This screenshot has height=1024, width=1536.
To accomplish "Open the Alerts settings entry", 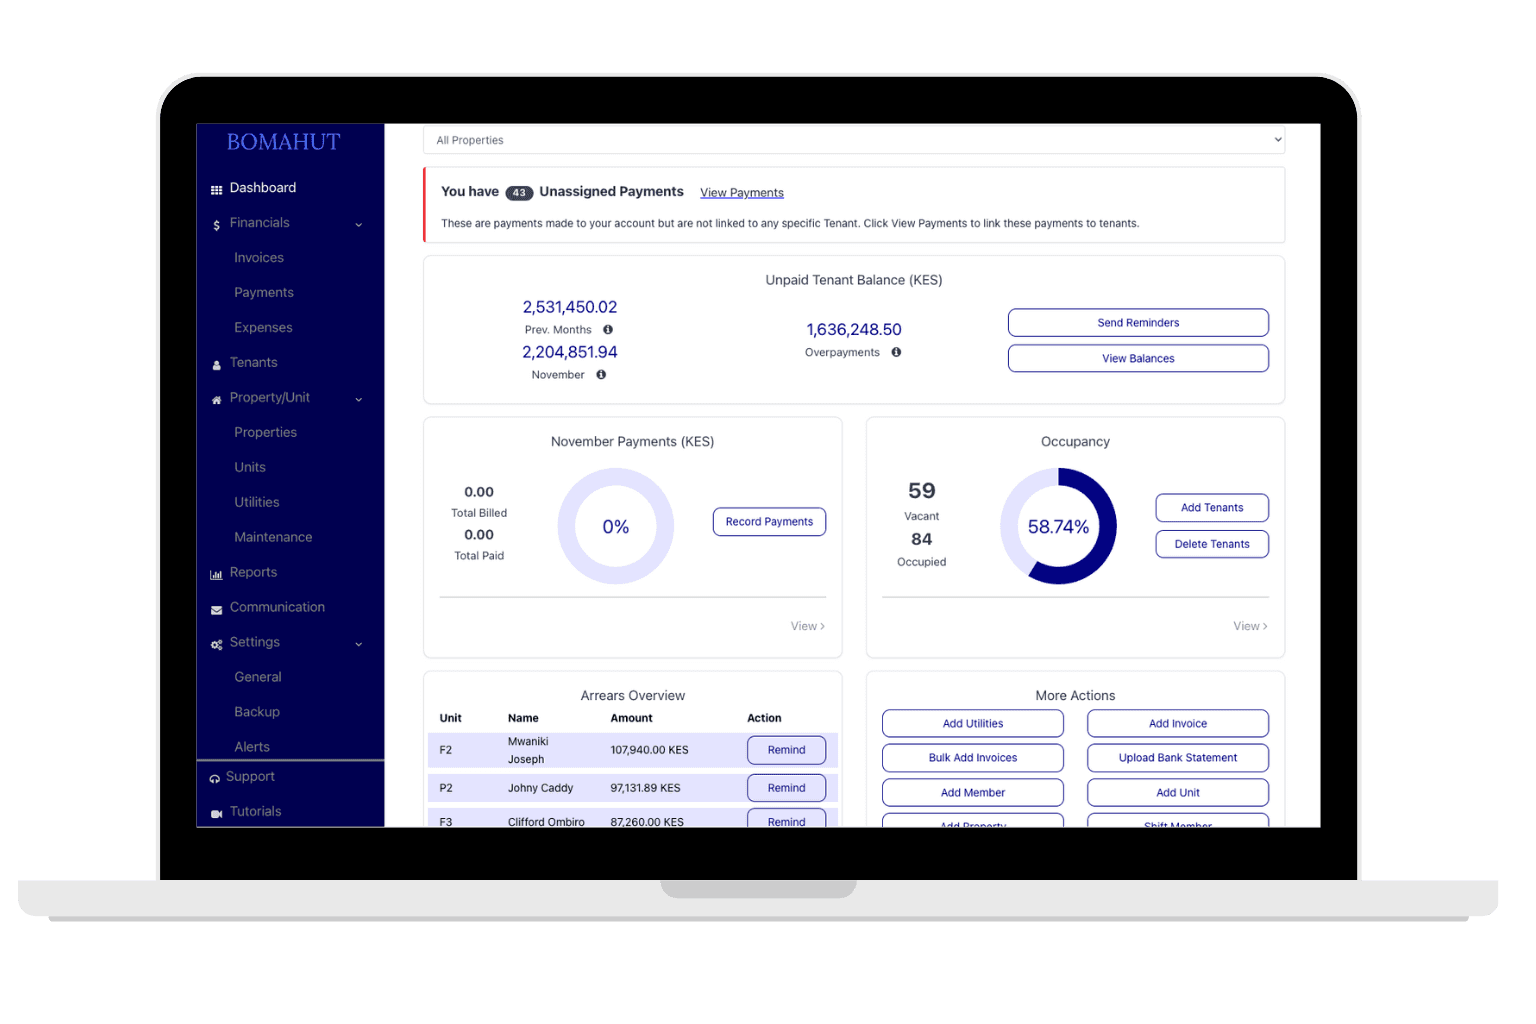I will [x=252, y=746].
